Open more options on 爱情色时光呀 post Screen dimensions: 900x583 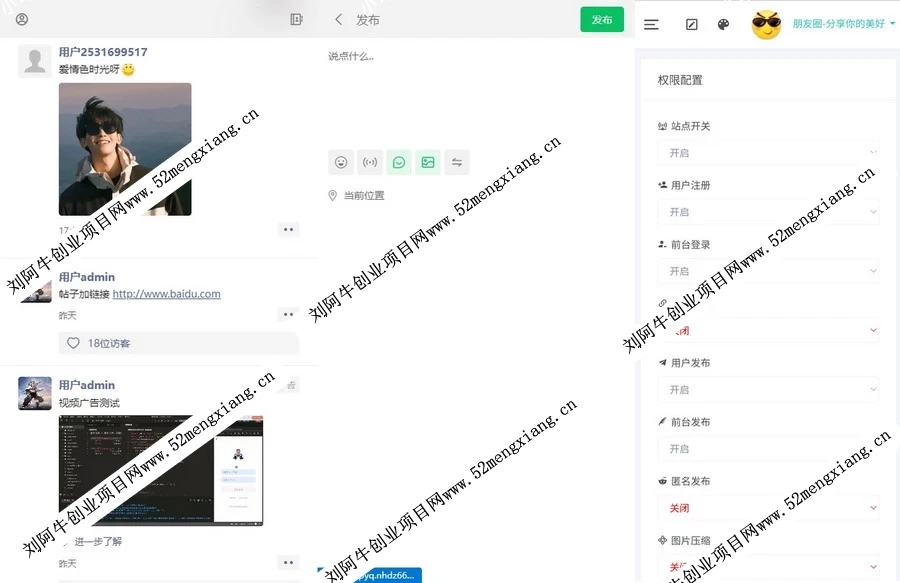click(x=288, y=230)
